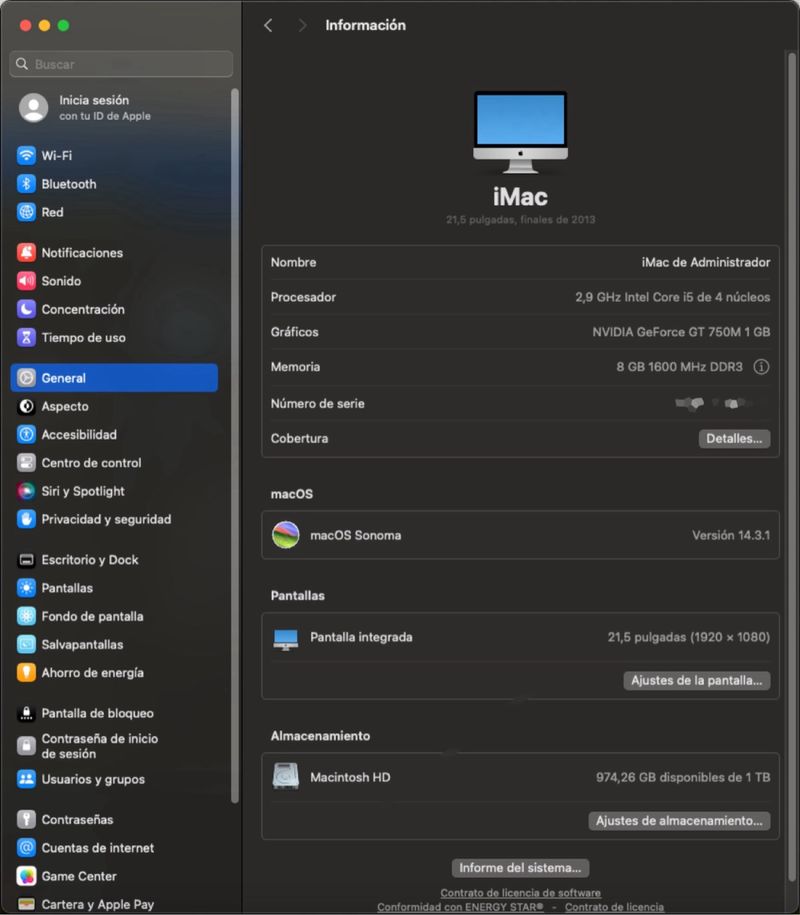
Task: Click Ajustes de la pantalla button
Action: point(697,680)
